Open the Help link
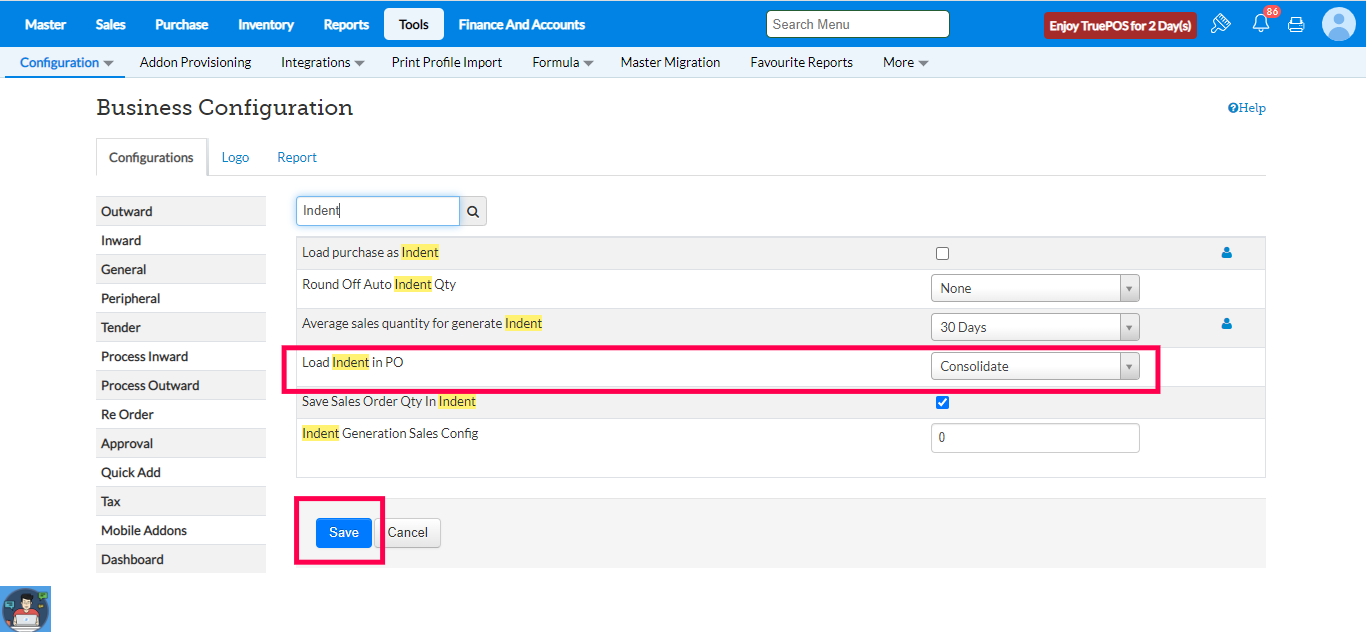The image size is (1366, 632). coord(1247,108)
